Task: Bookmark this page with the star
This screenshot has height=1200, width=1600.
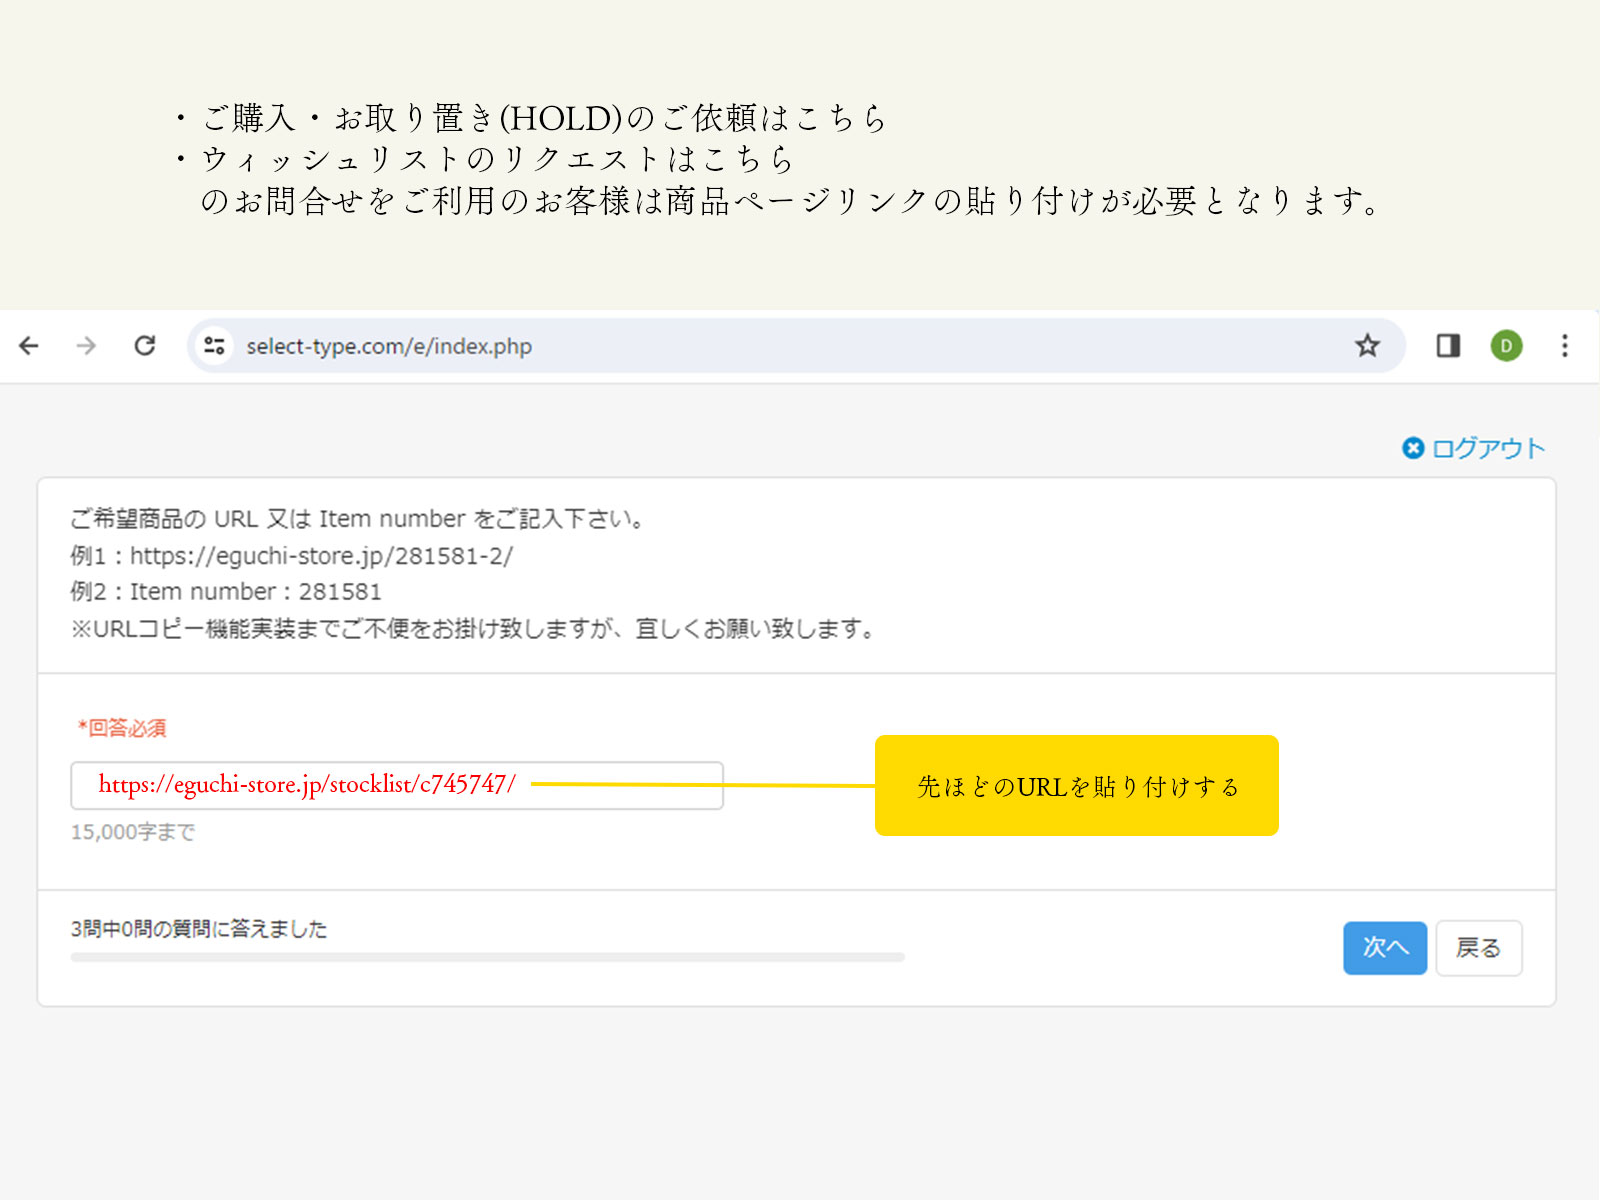Action: tap(1367, 346)
